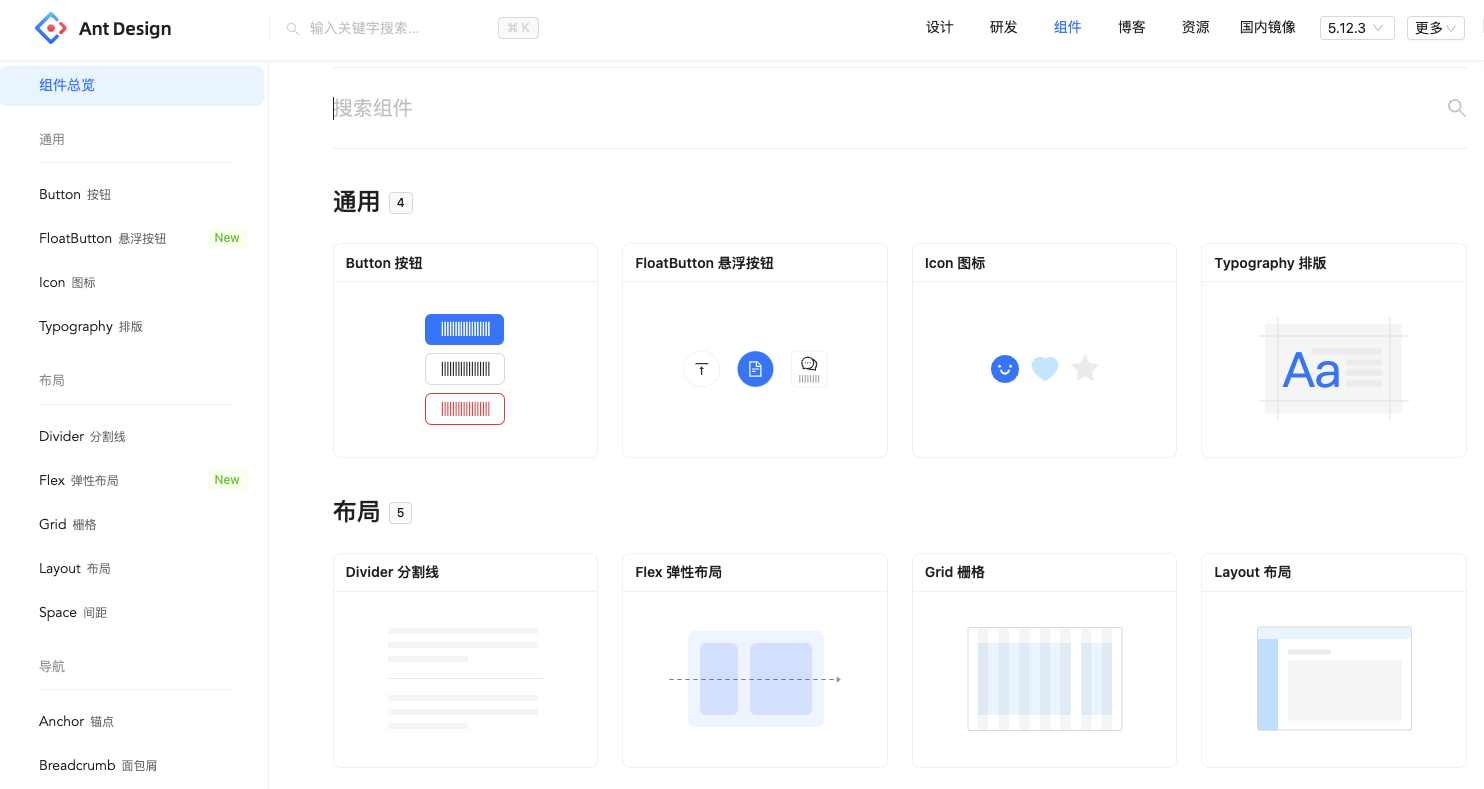Open Divider 分割线 in sidebar
The width and height of the screenshot is (1484, 789).
coord(132,436)
